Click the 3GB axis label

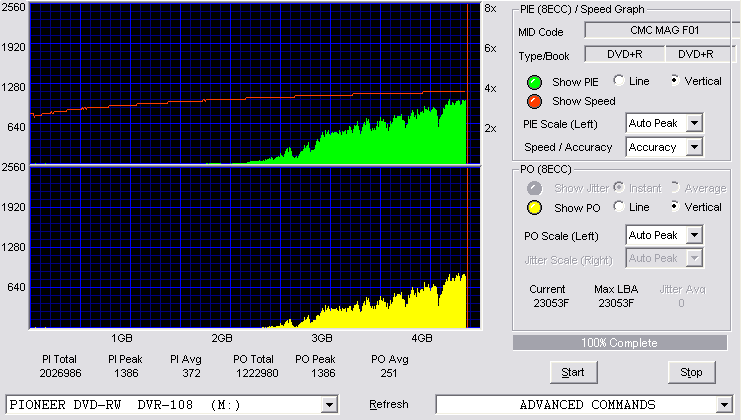tap(321, 338)
